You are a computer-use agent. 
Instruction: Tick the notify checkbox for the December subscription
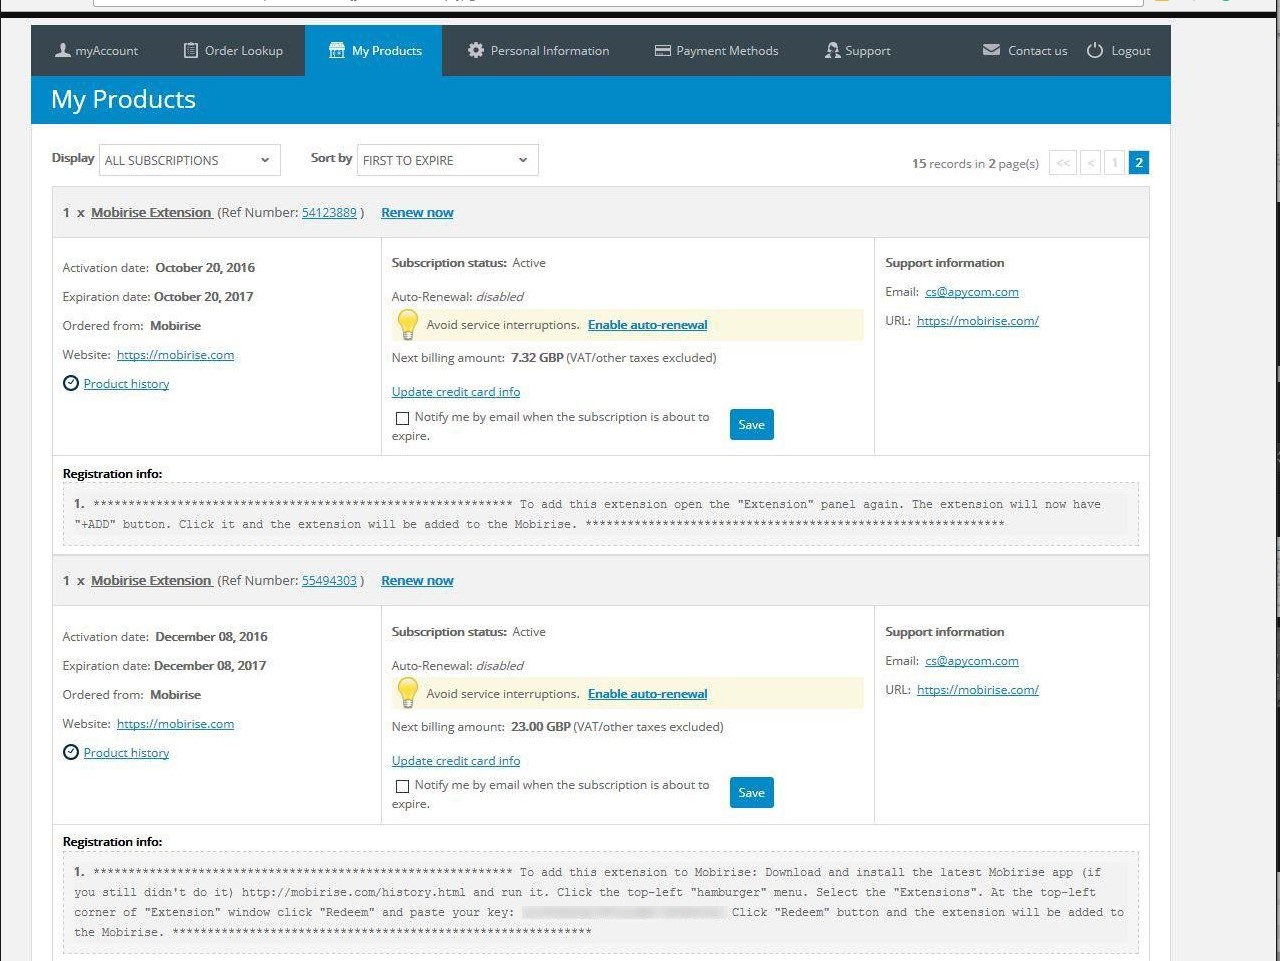tap(402, 786)
